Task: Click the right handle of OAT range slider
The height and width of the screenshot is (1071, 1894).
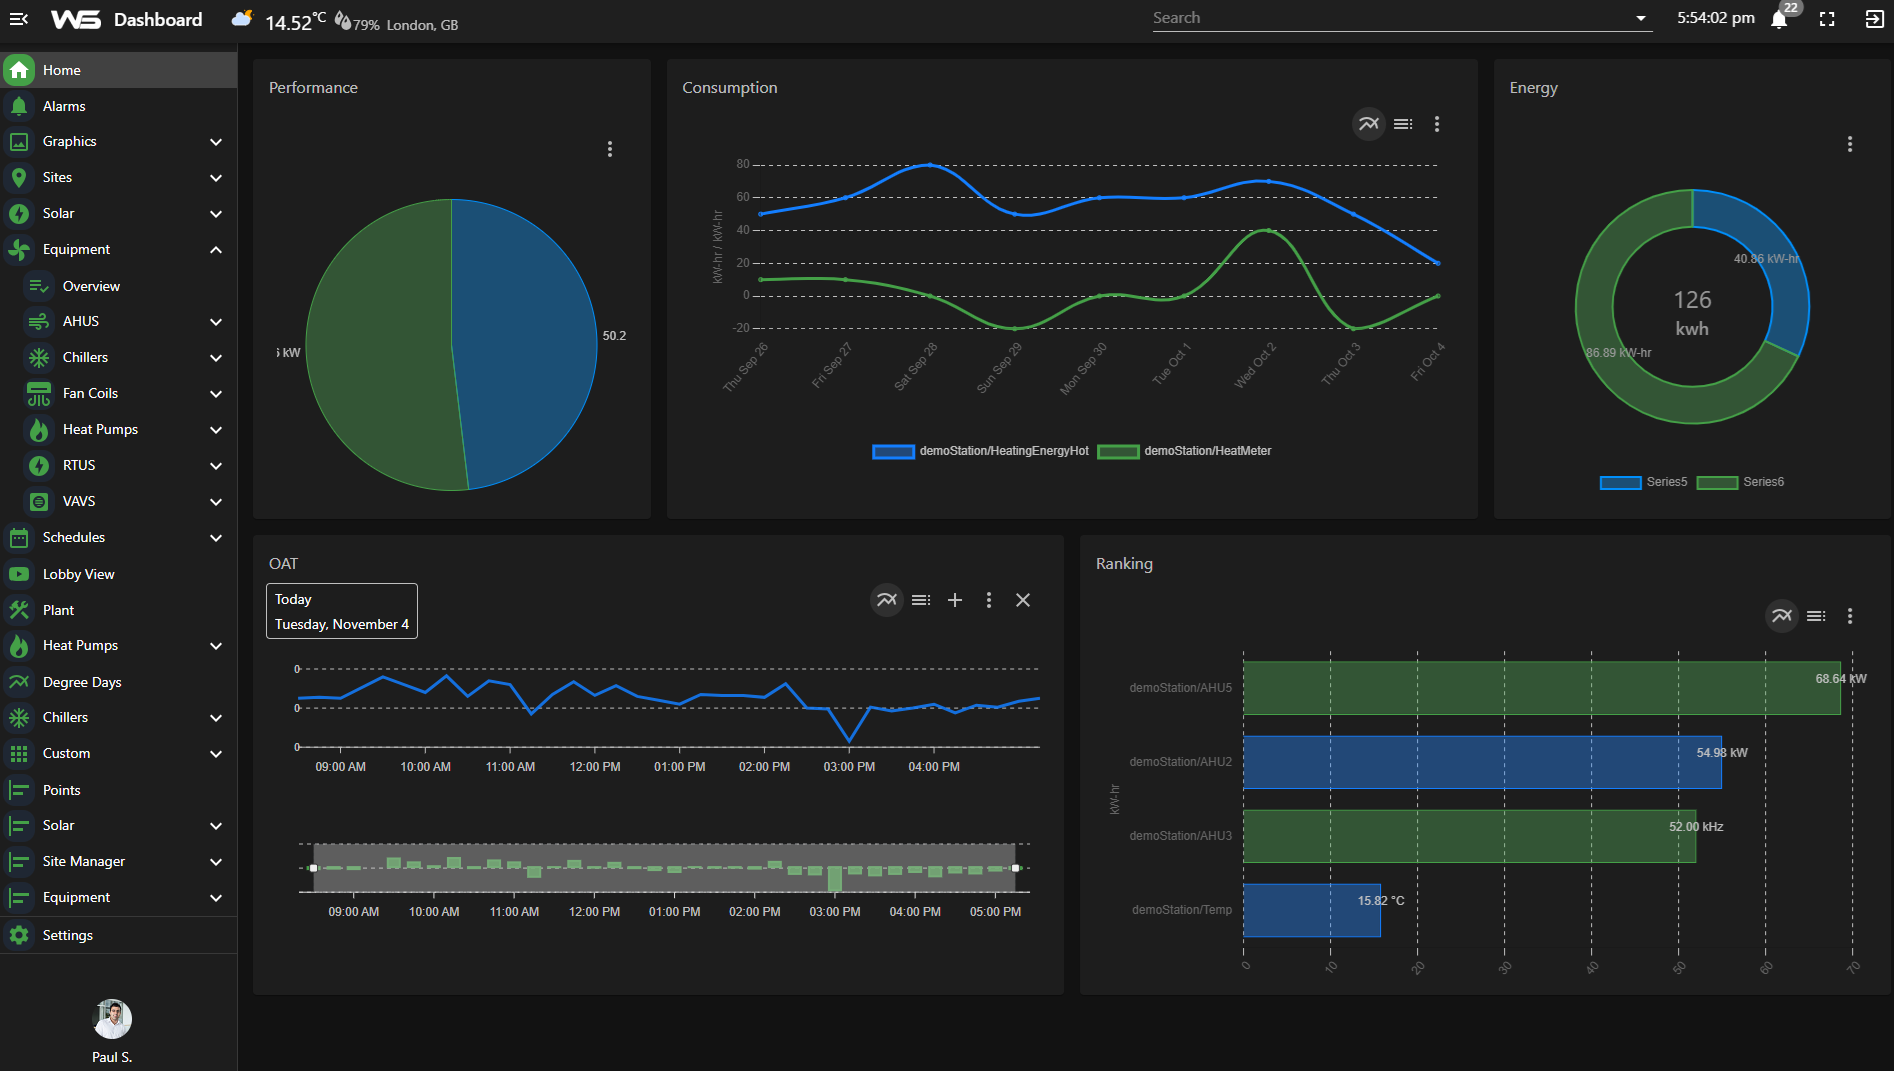Action: (1015, 868)
